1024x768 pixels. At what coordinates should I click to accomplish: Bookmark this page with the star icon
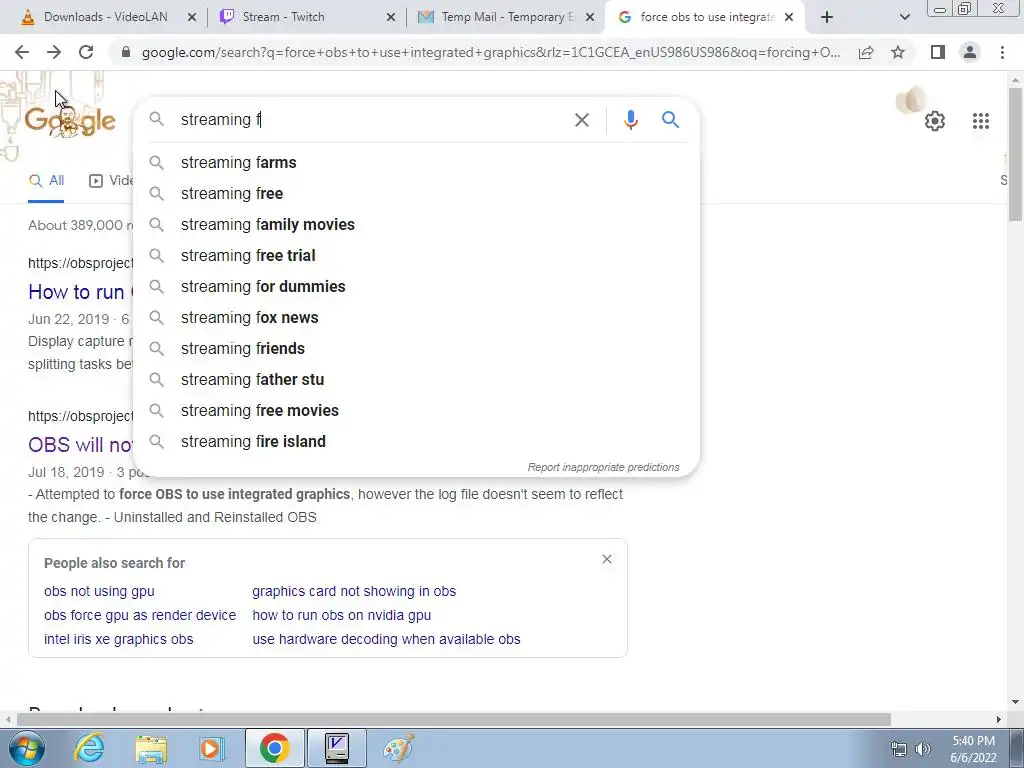click(898, 52)
